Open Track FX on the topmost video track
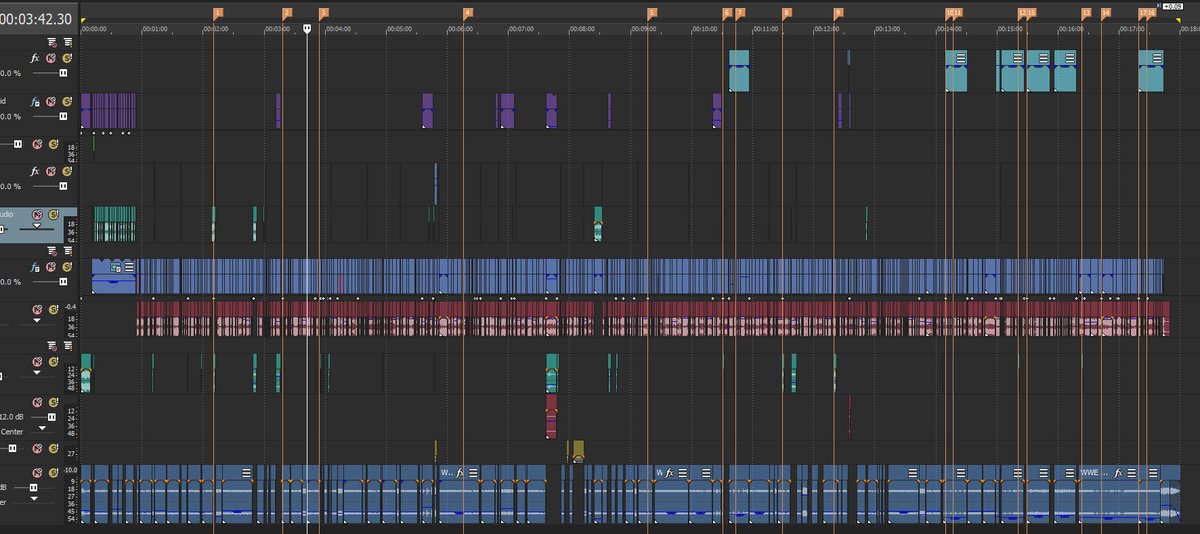Image resolution: width=1200 pixels, height=534 pixels. click(x=35, y=58)
